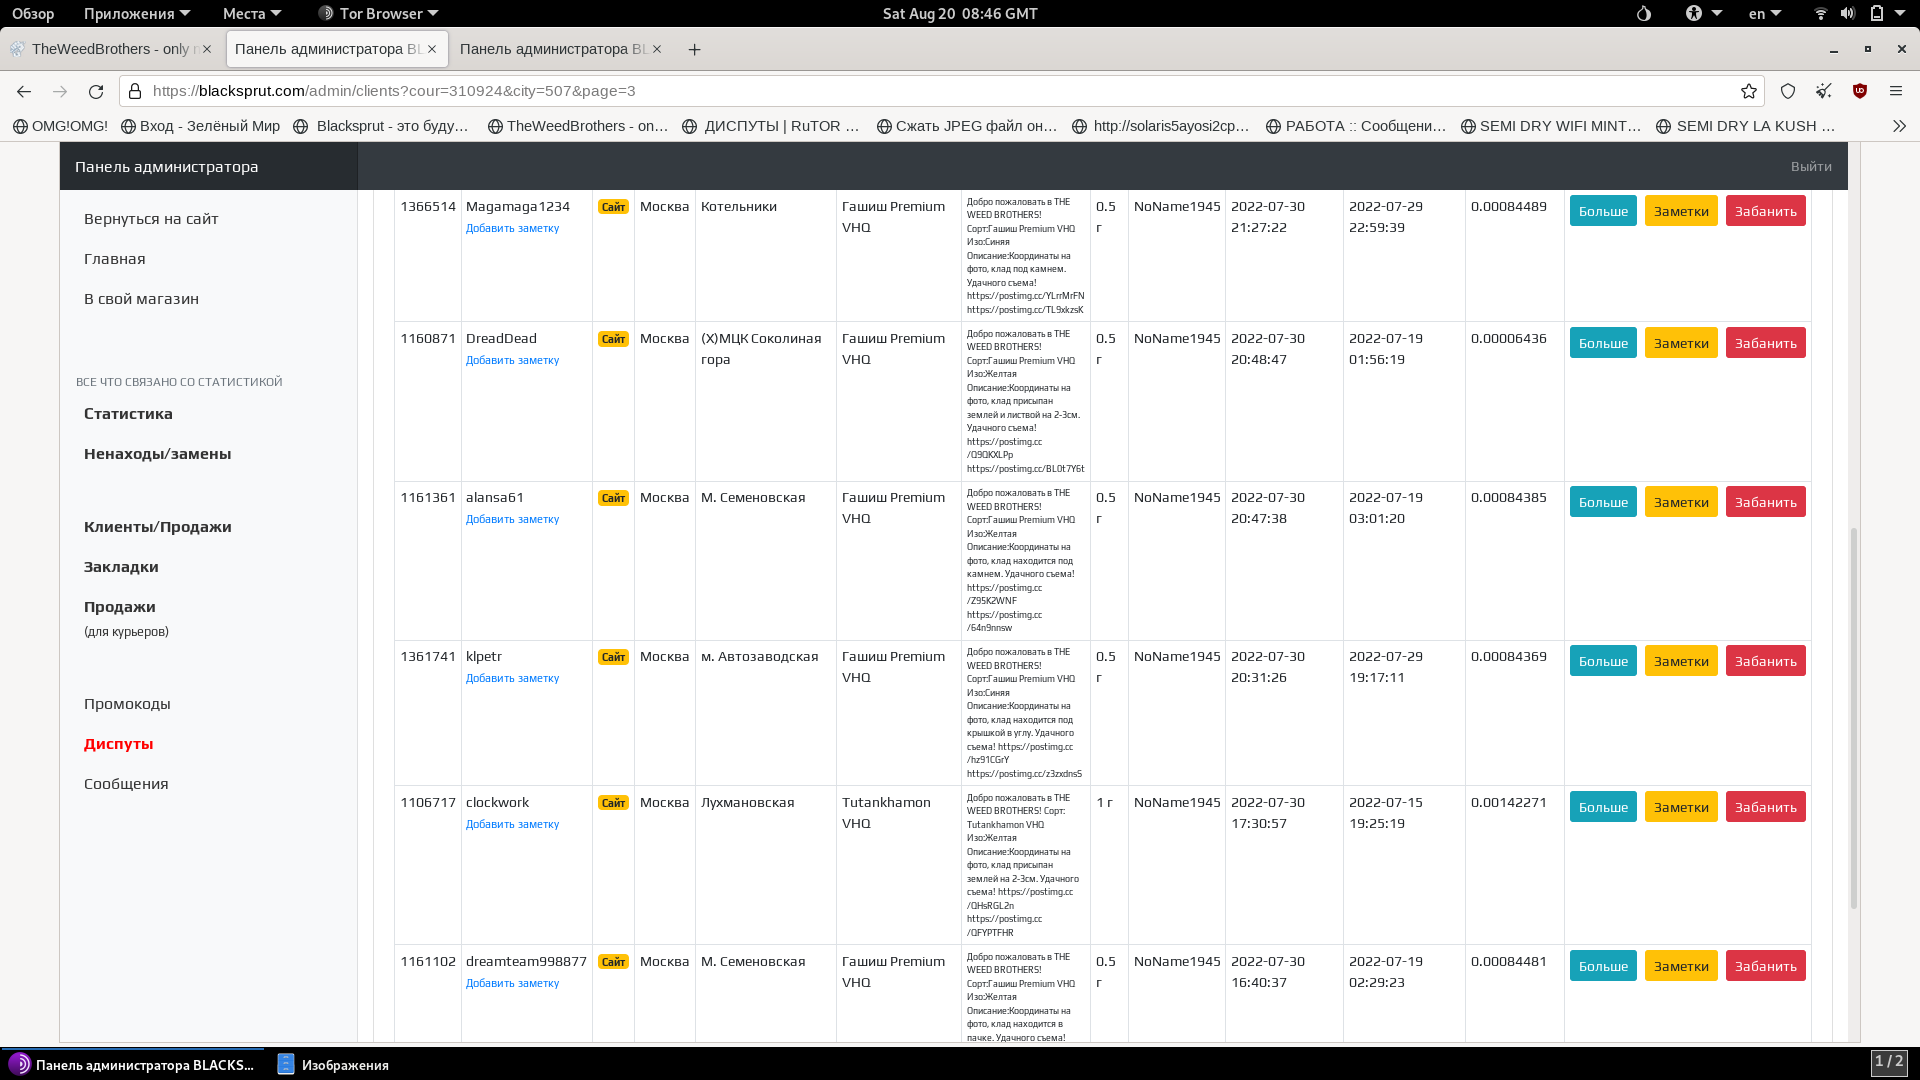Open the Статистика section
Screen dimensions: 1920x1080
(128, 414)
